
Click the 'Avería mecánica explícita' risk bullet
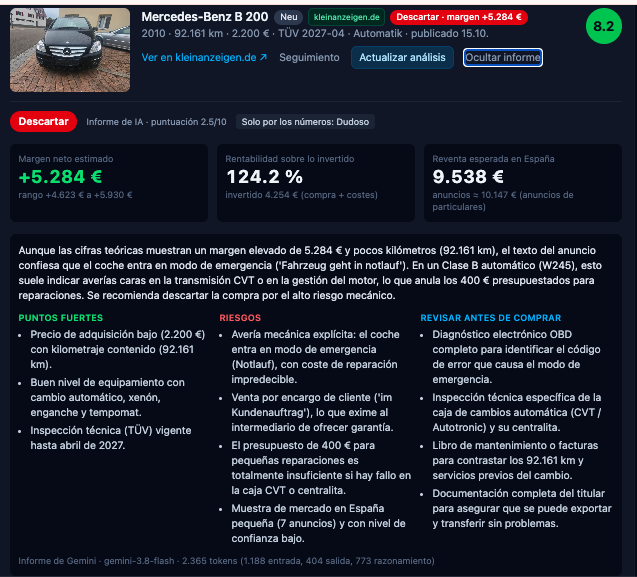point(316,357)
